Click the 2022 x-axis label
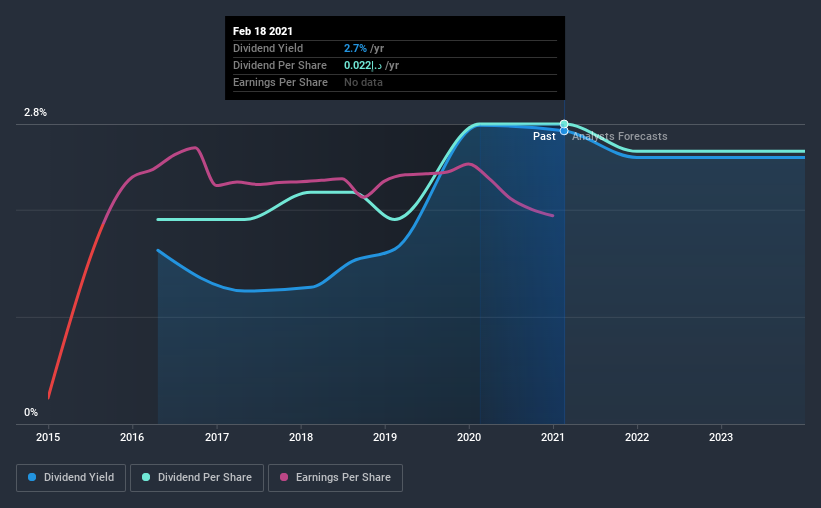 pos(637,437)
